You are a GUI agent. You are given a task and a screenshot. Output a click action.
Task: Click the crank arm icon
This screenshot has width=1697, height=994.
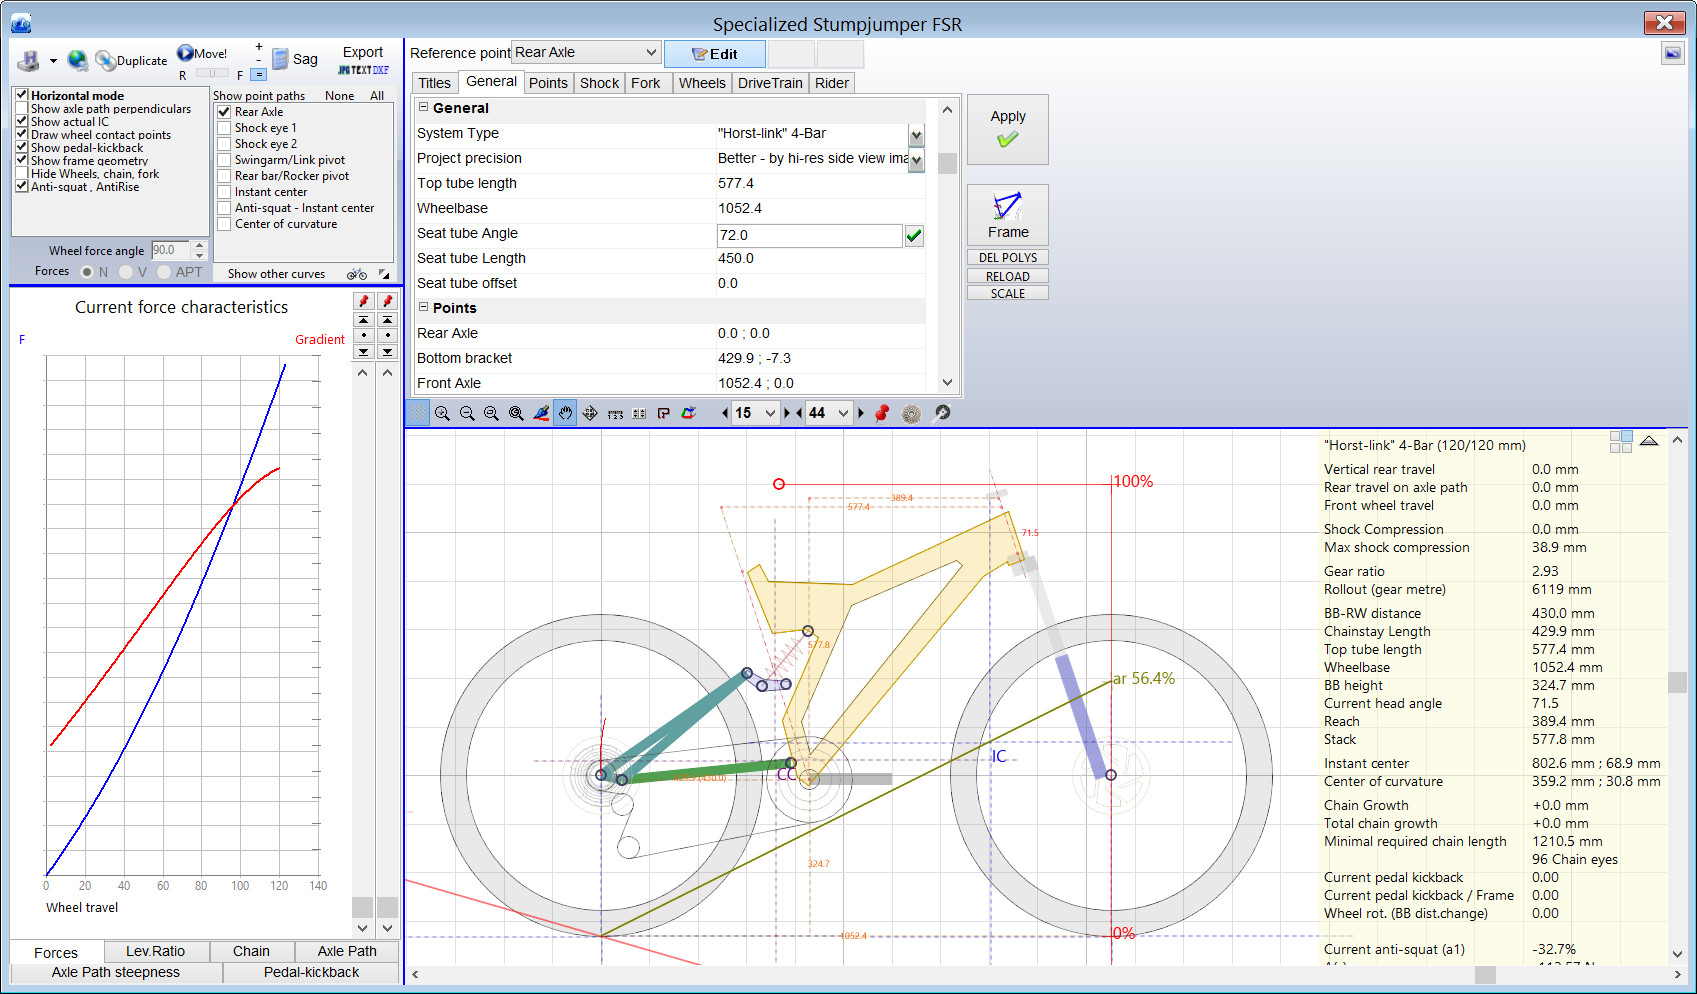[942, 413]
